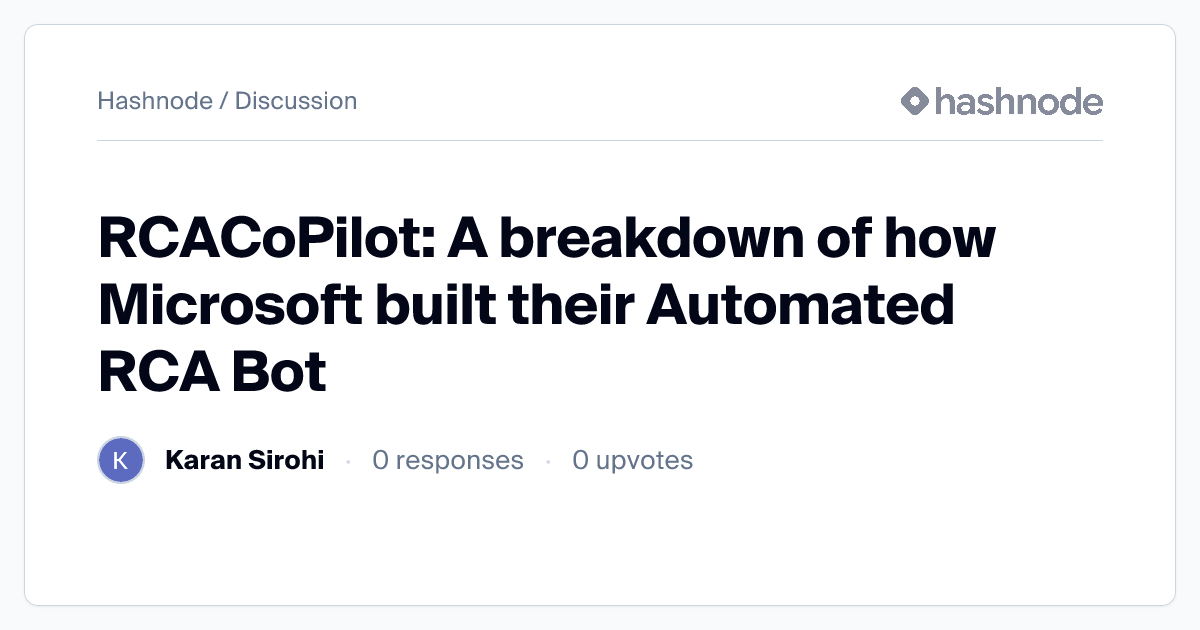Click the slash separator in the breadcrumb
The image size is (1200, 630).
point(224,101)
